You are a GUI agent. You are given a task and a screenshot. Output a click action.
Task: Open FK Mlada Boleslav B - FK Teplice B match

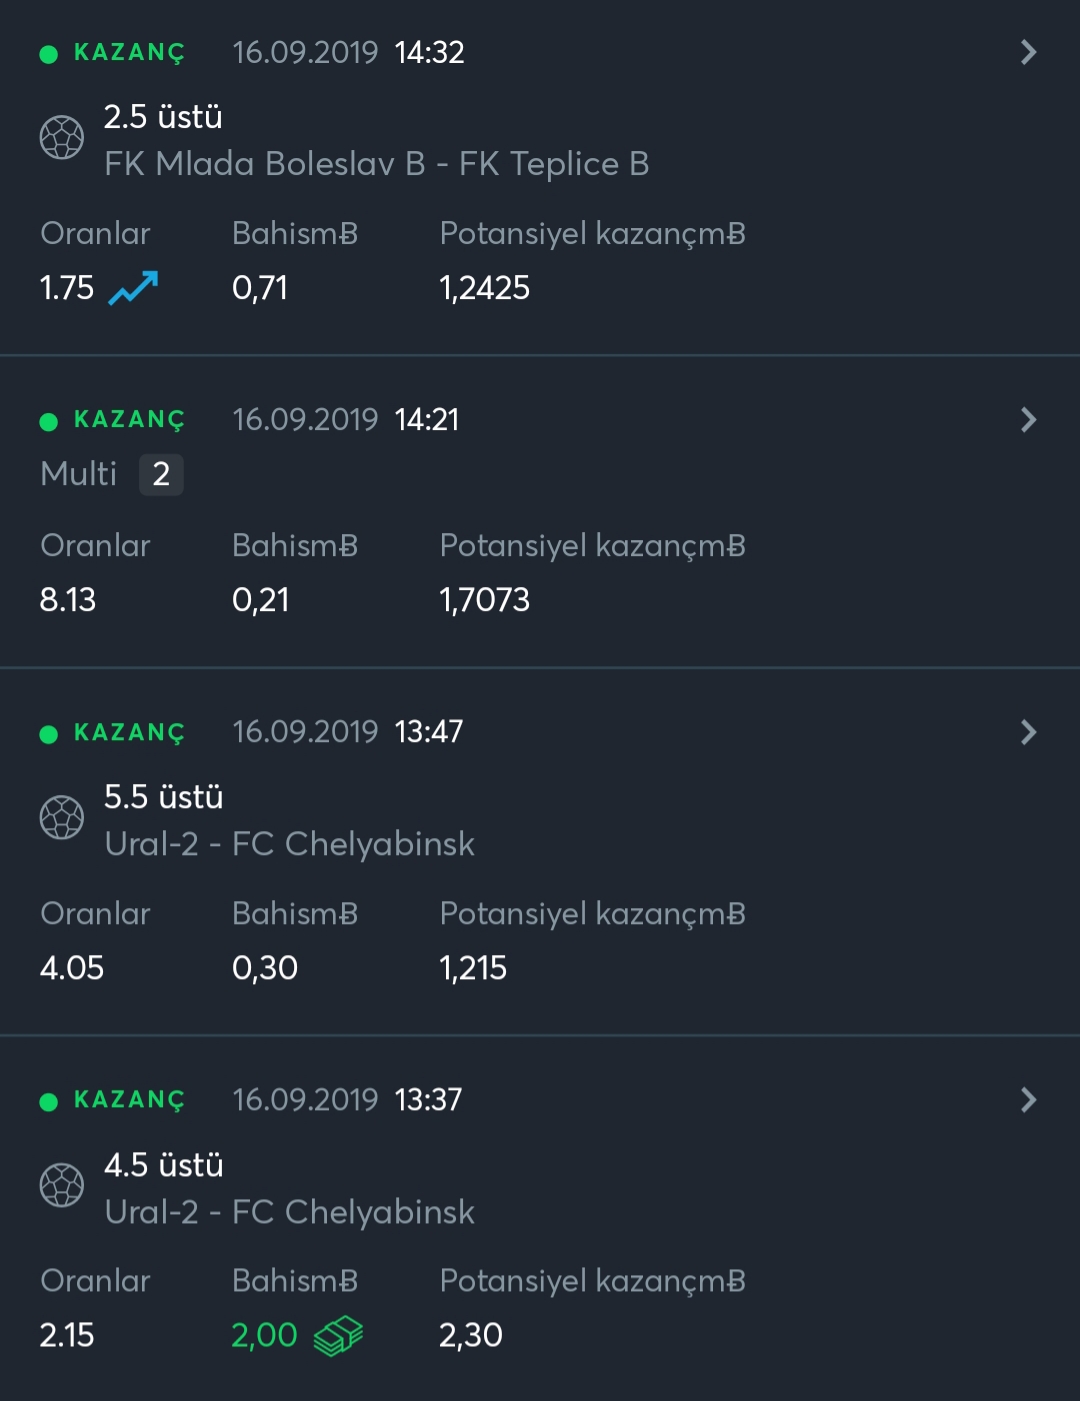[377, 164]
